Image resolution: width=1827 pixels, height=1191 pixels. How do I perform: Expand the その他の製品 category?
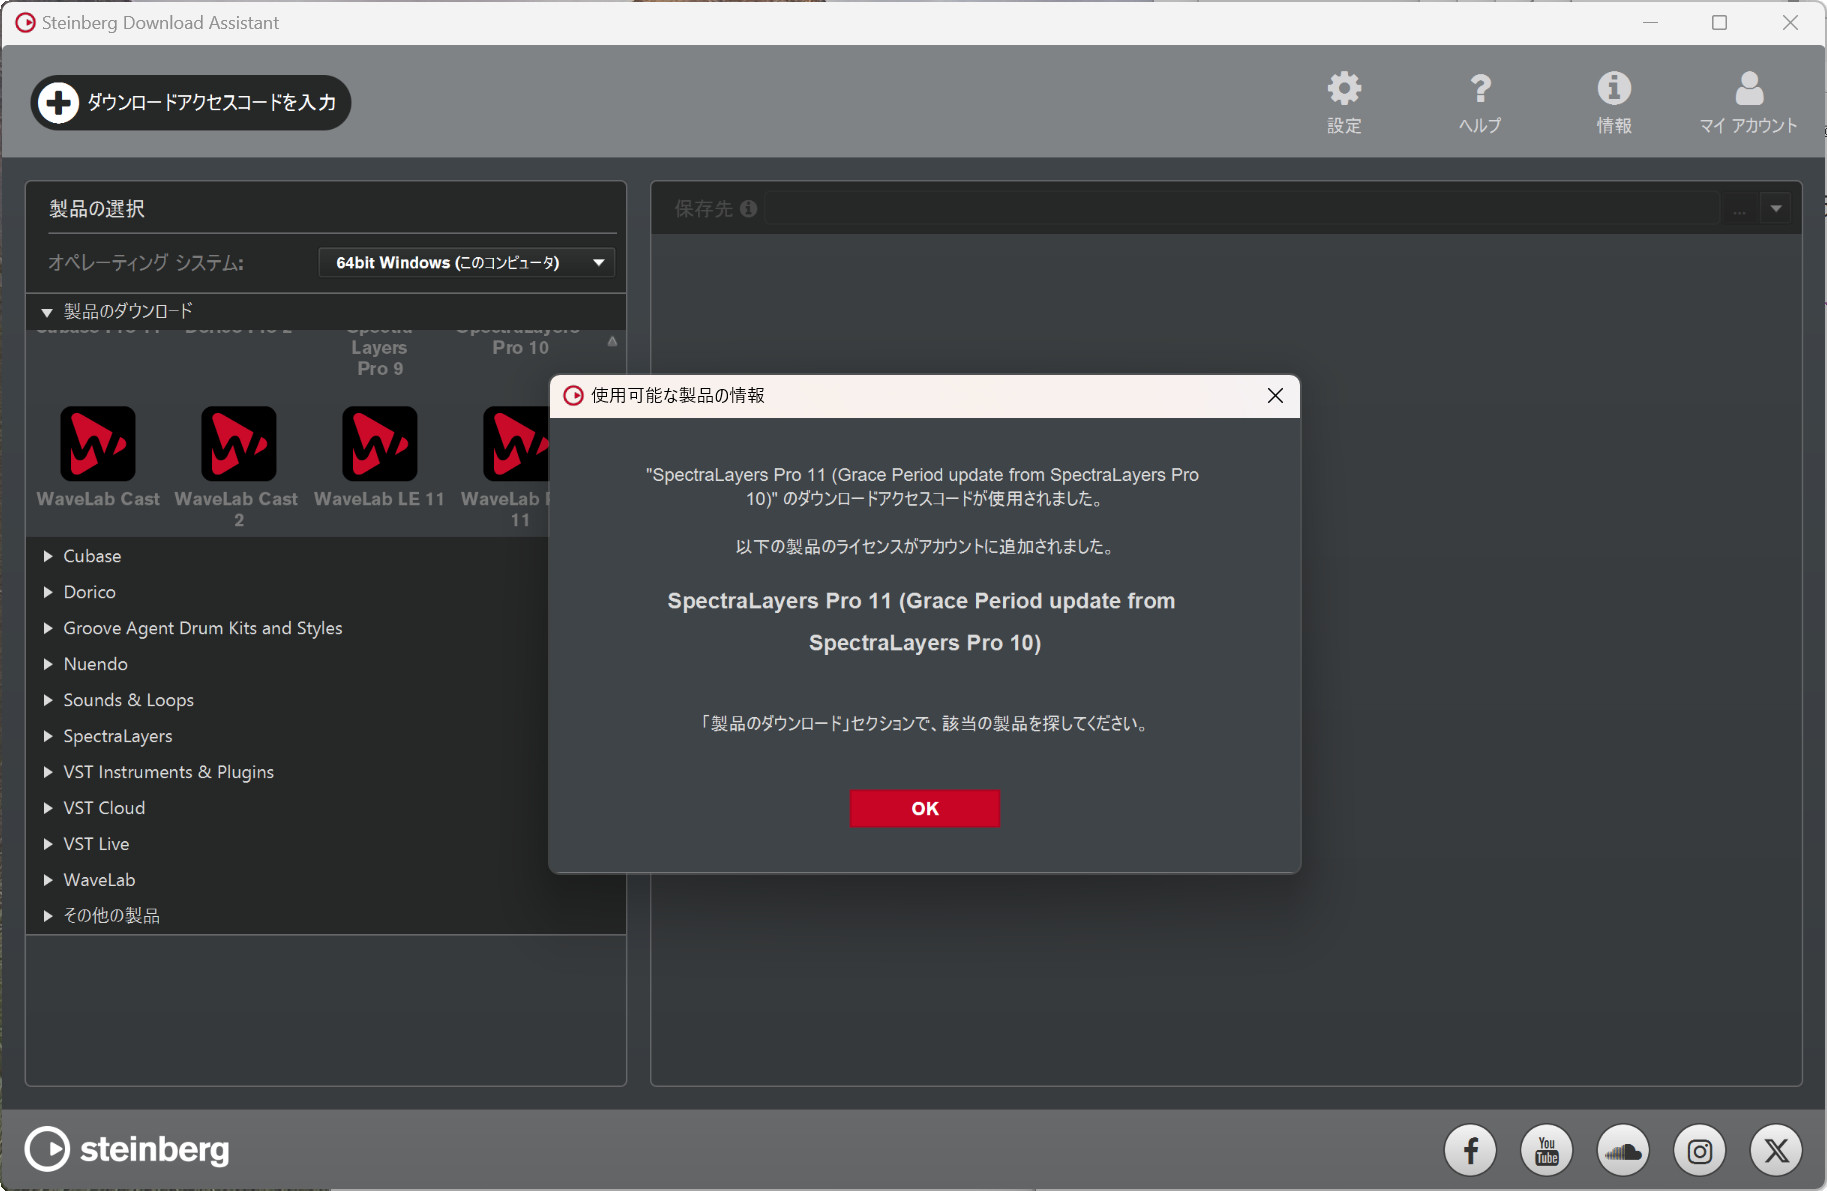coord(47,916)
